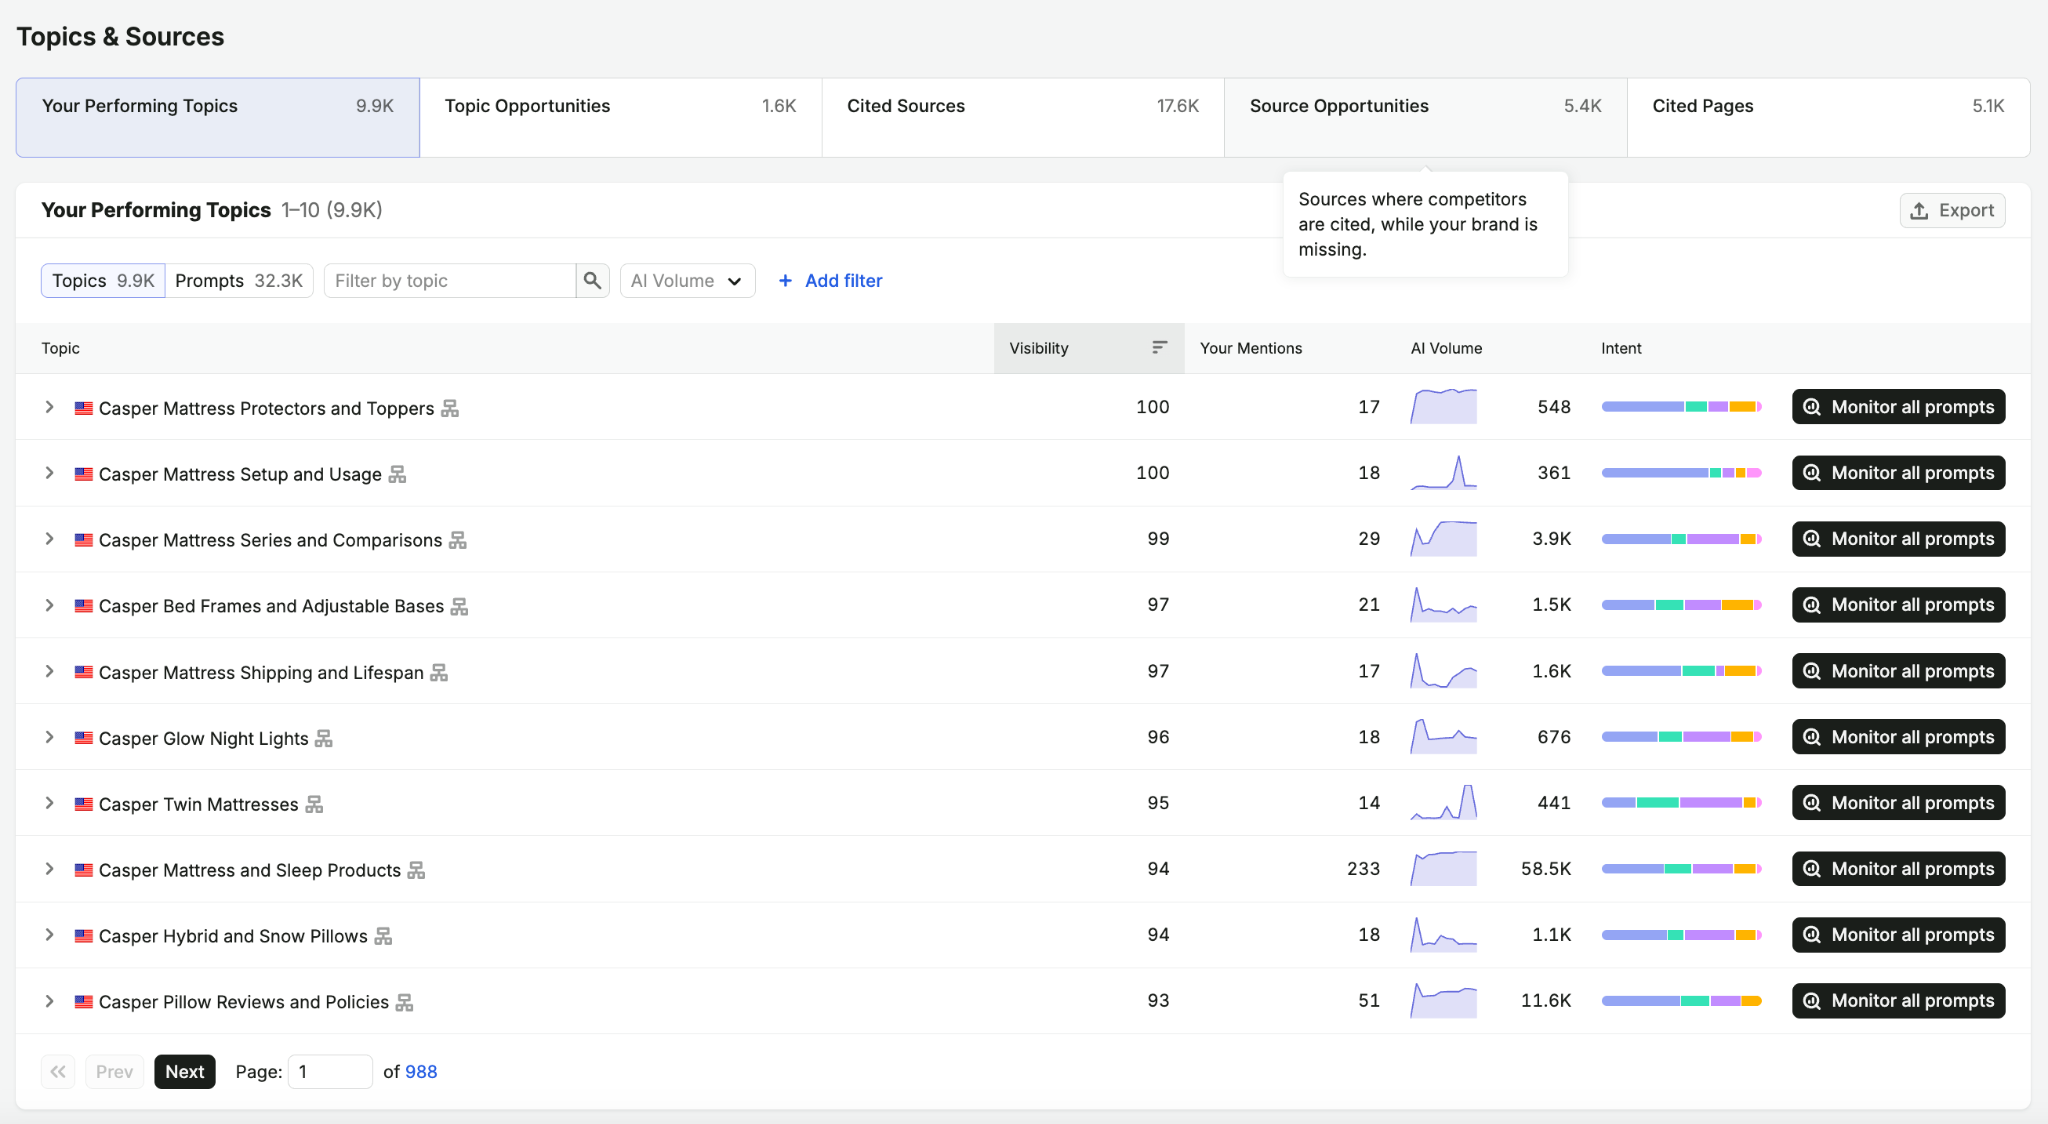
Task: Click the first-page double chevron icon
Action: pos(58,1072)
